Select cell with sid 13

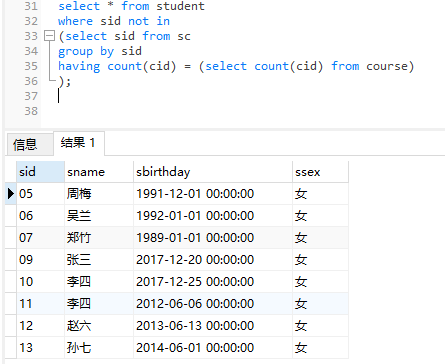(40, 348)
